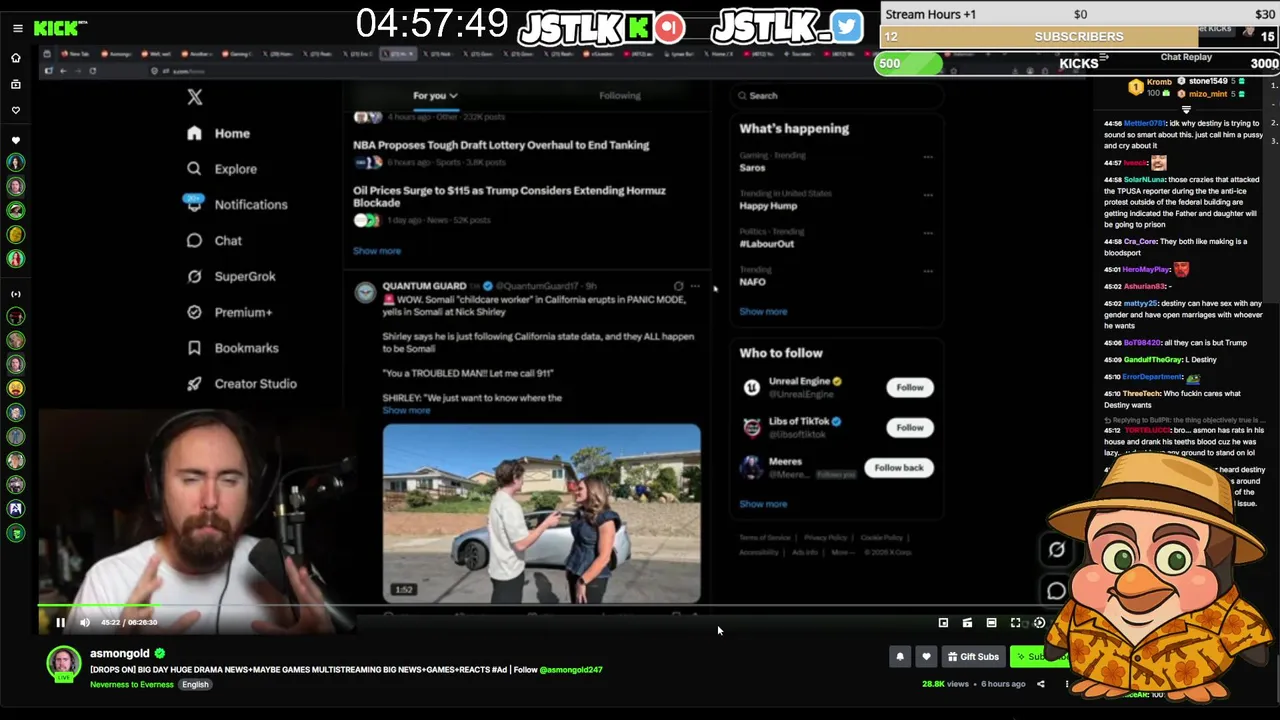Expand the For you feed dropdown

point(435,96)
